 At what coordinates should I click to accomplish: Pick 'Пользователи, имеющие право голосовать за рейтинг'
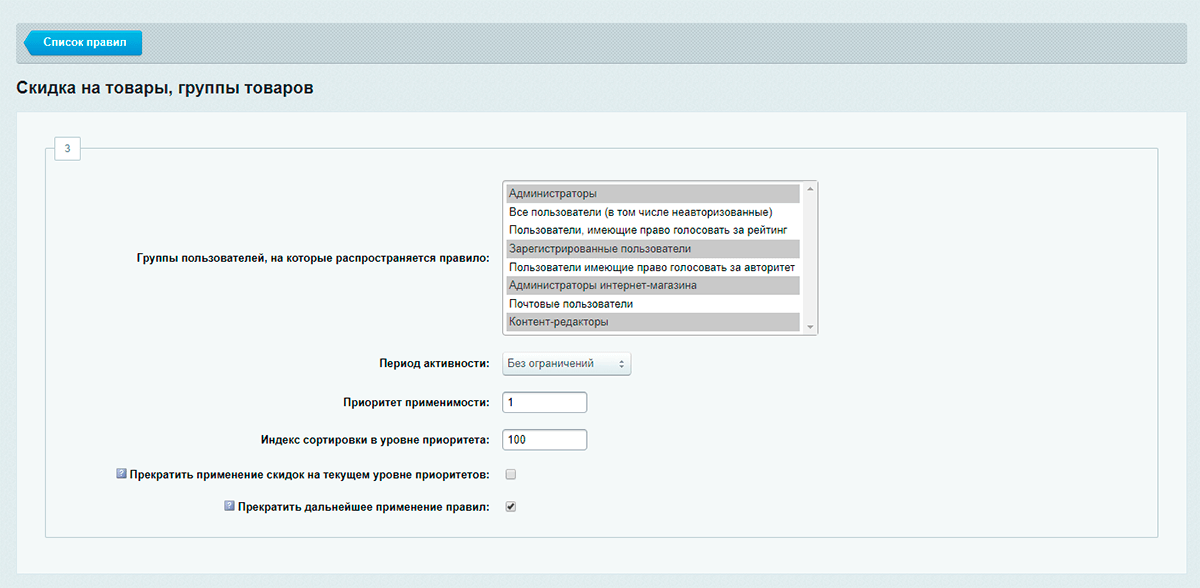pos(652,230)
